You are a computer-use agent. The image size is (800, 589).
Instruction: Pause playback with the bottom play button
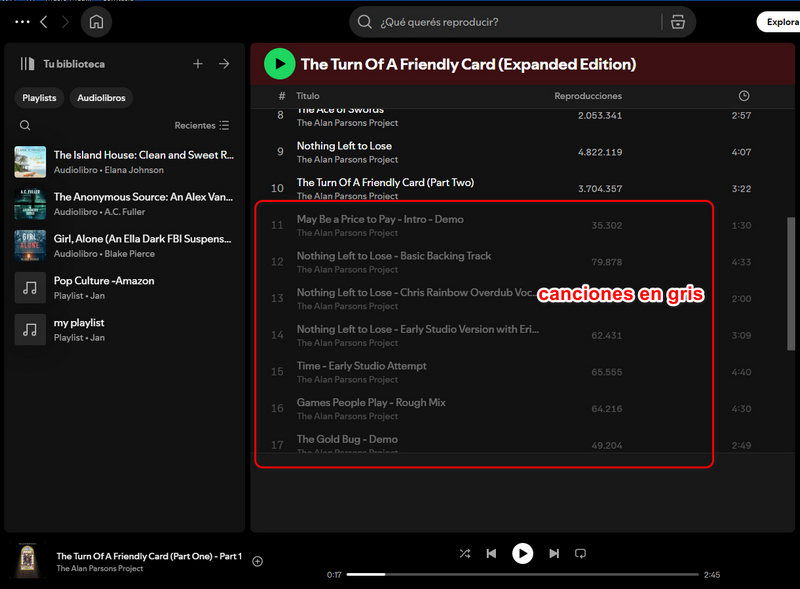pos(522,553)
